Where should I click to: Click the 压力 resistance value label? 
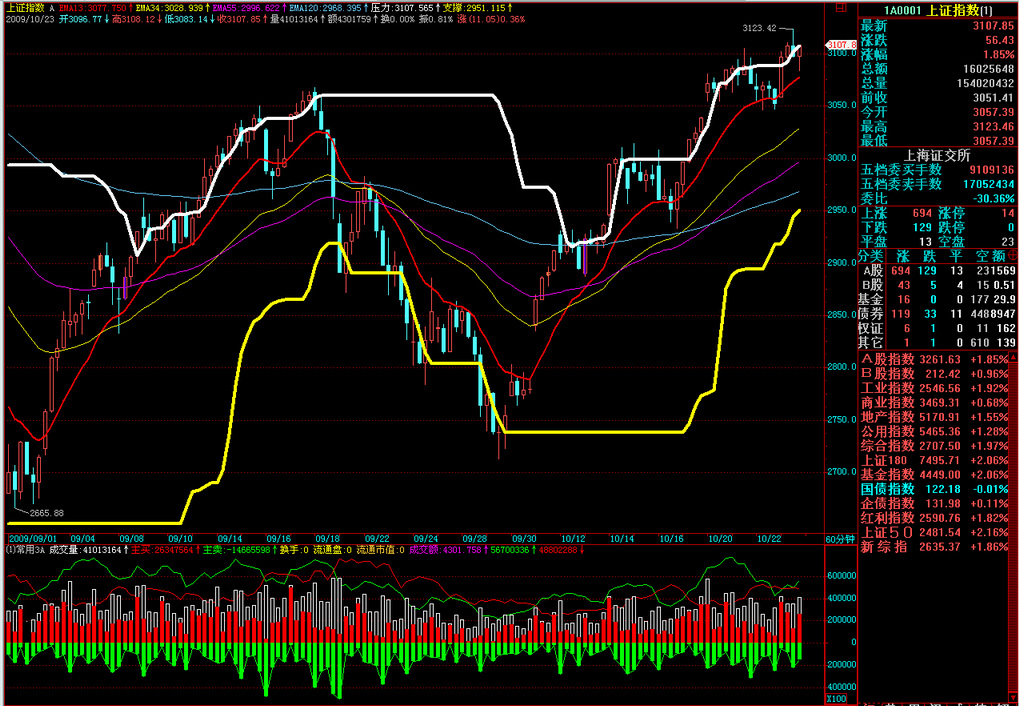398,7
